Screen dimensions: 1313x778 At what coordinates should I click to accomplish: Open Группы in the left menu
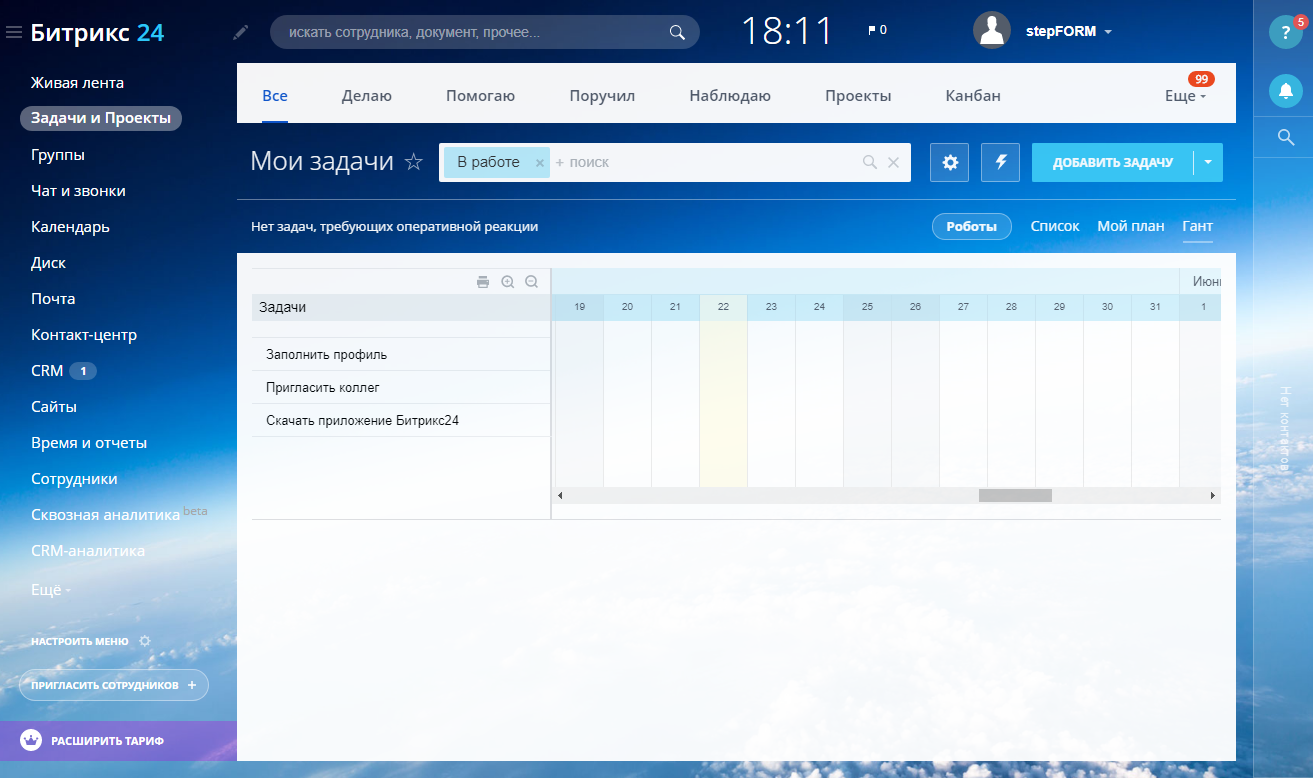click(x=58, y=155)
